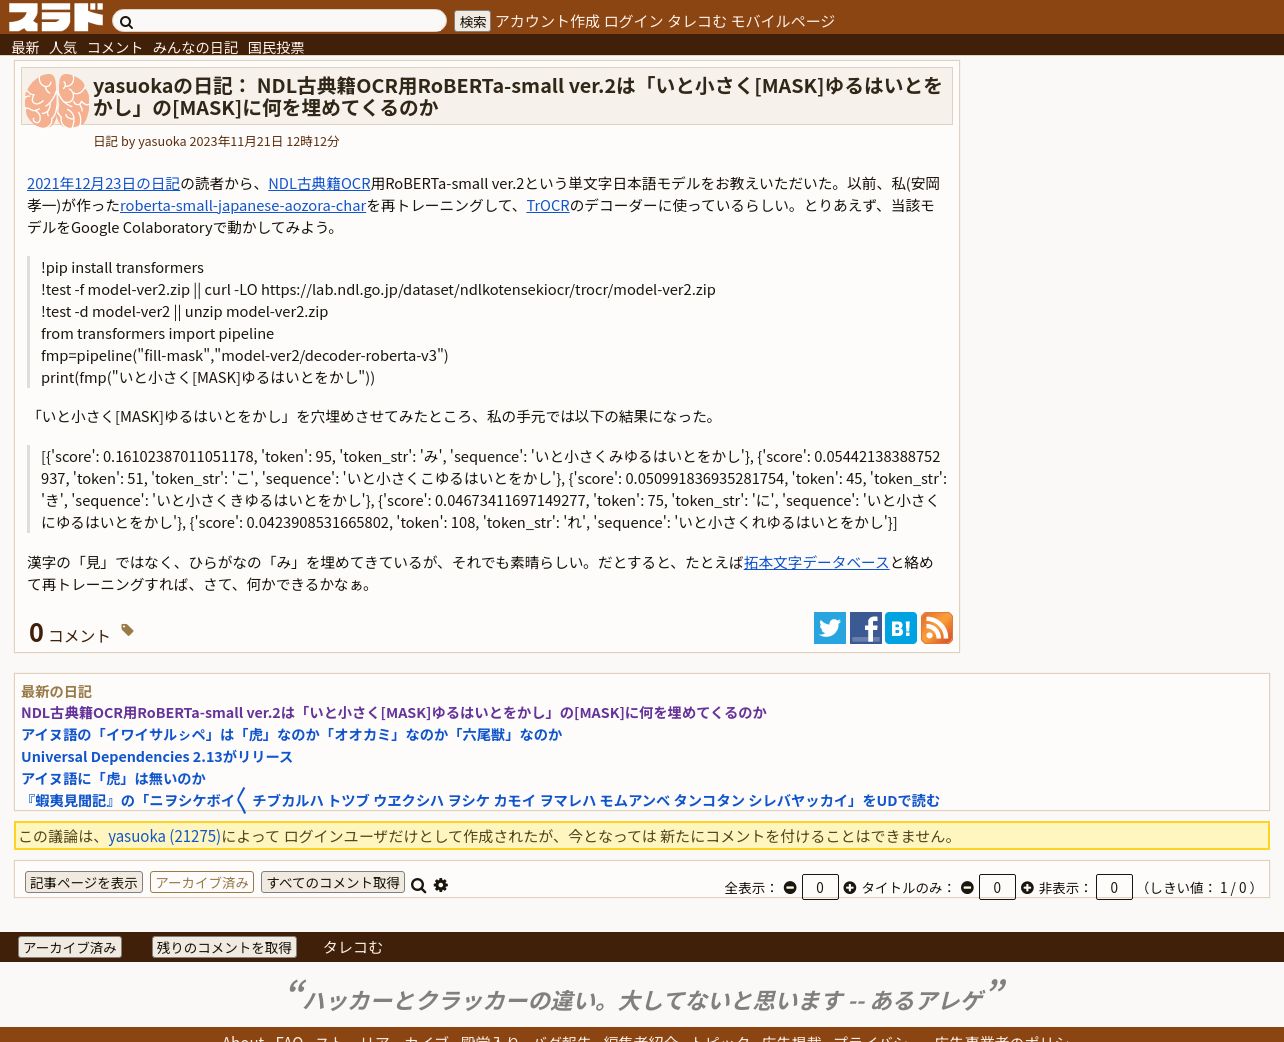The width and height of the screenshot is (1284, 1042).
Task: Select the 最新 nav tab
Action: coord(25,47)
